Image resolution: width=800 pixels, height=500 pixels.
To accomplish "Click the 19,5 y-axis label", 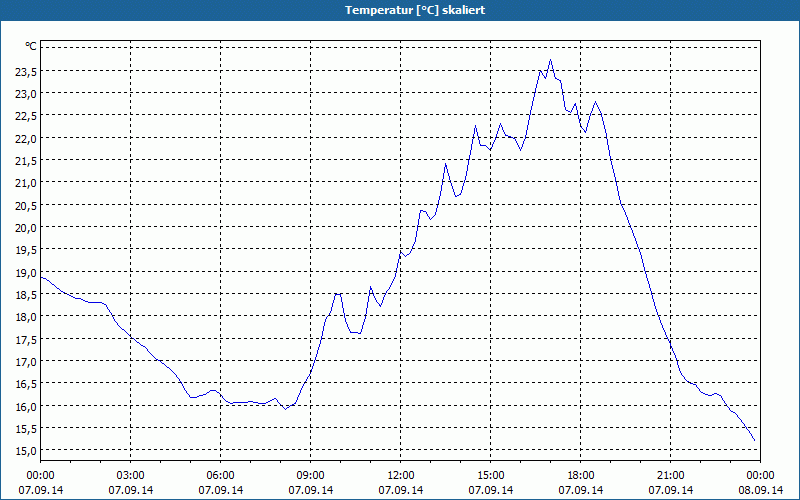I will pos(26,250).
